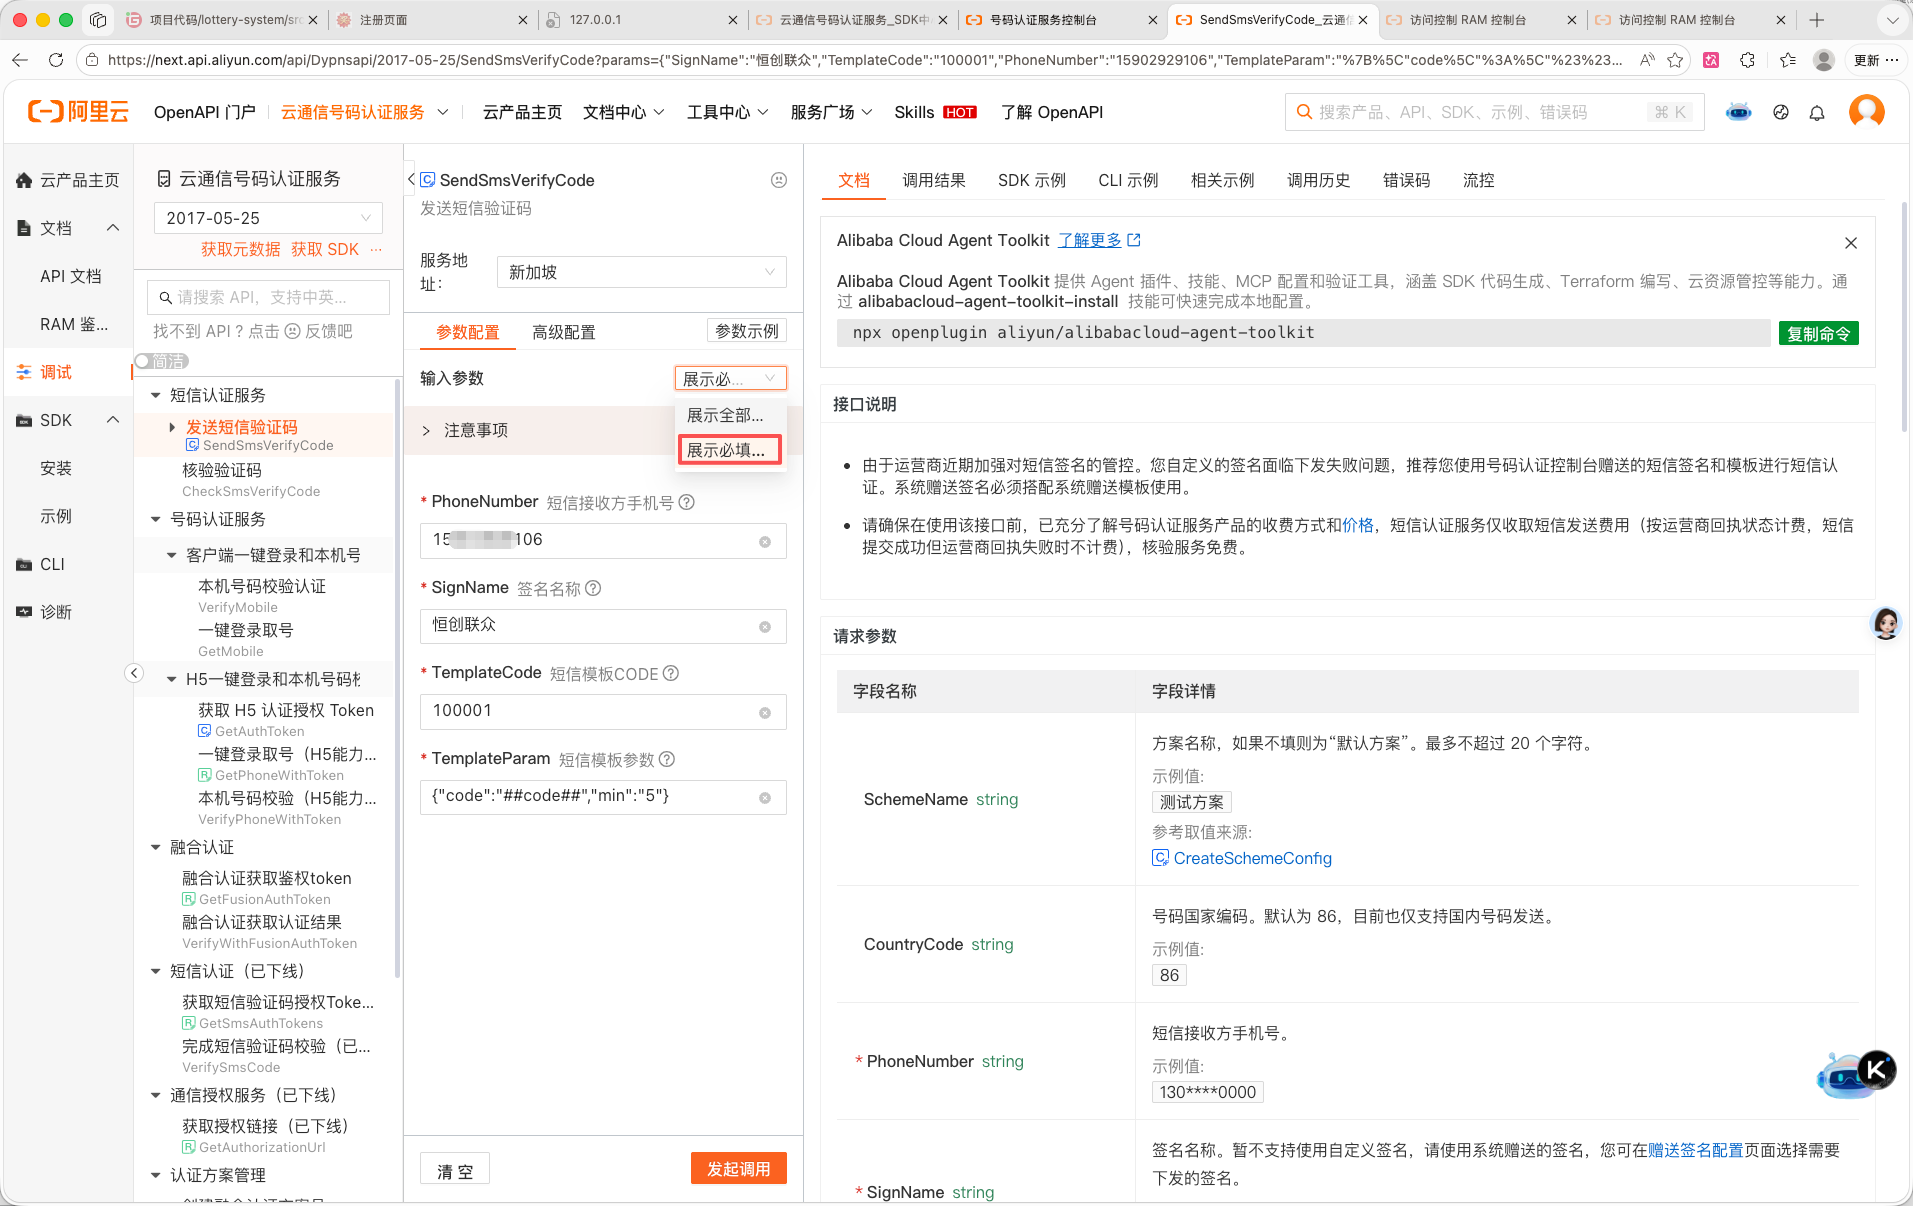Viewport: 1913px width, 1206px height.
Task: Click the TemplateParam input field
Action: (603, 797)
